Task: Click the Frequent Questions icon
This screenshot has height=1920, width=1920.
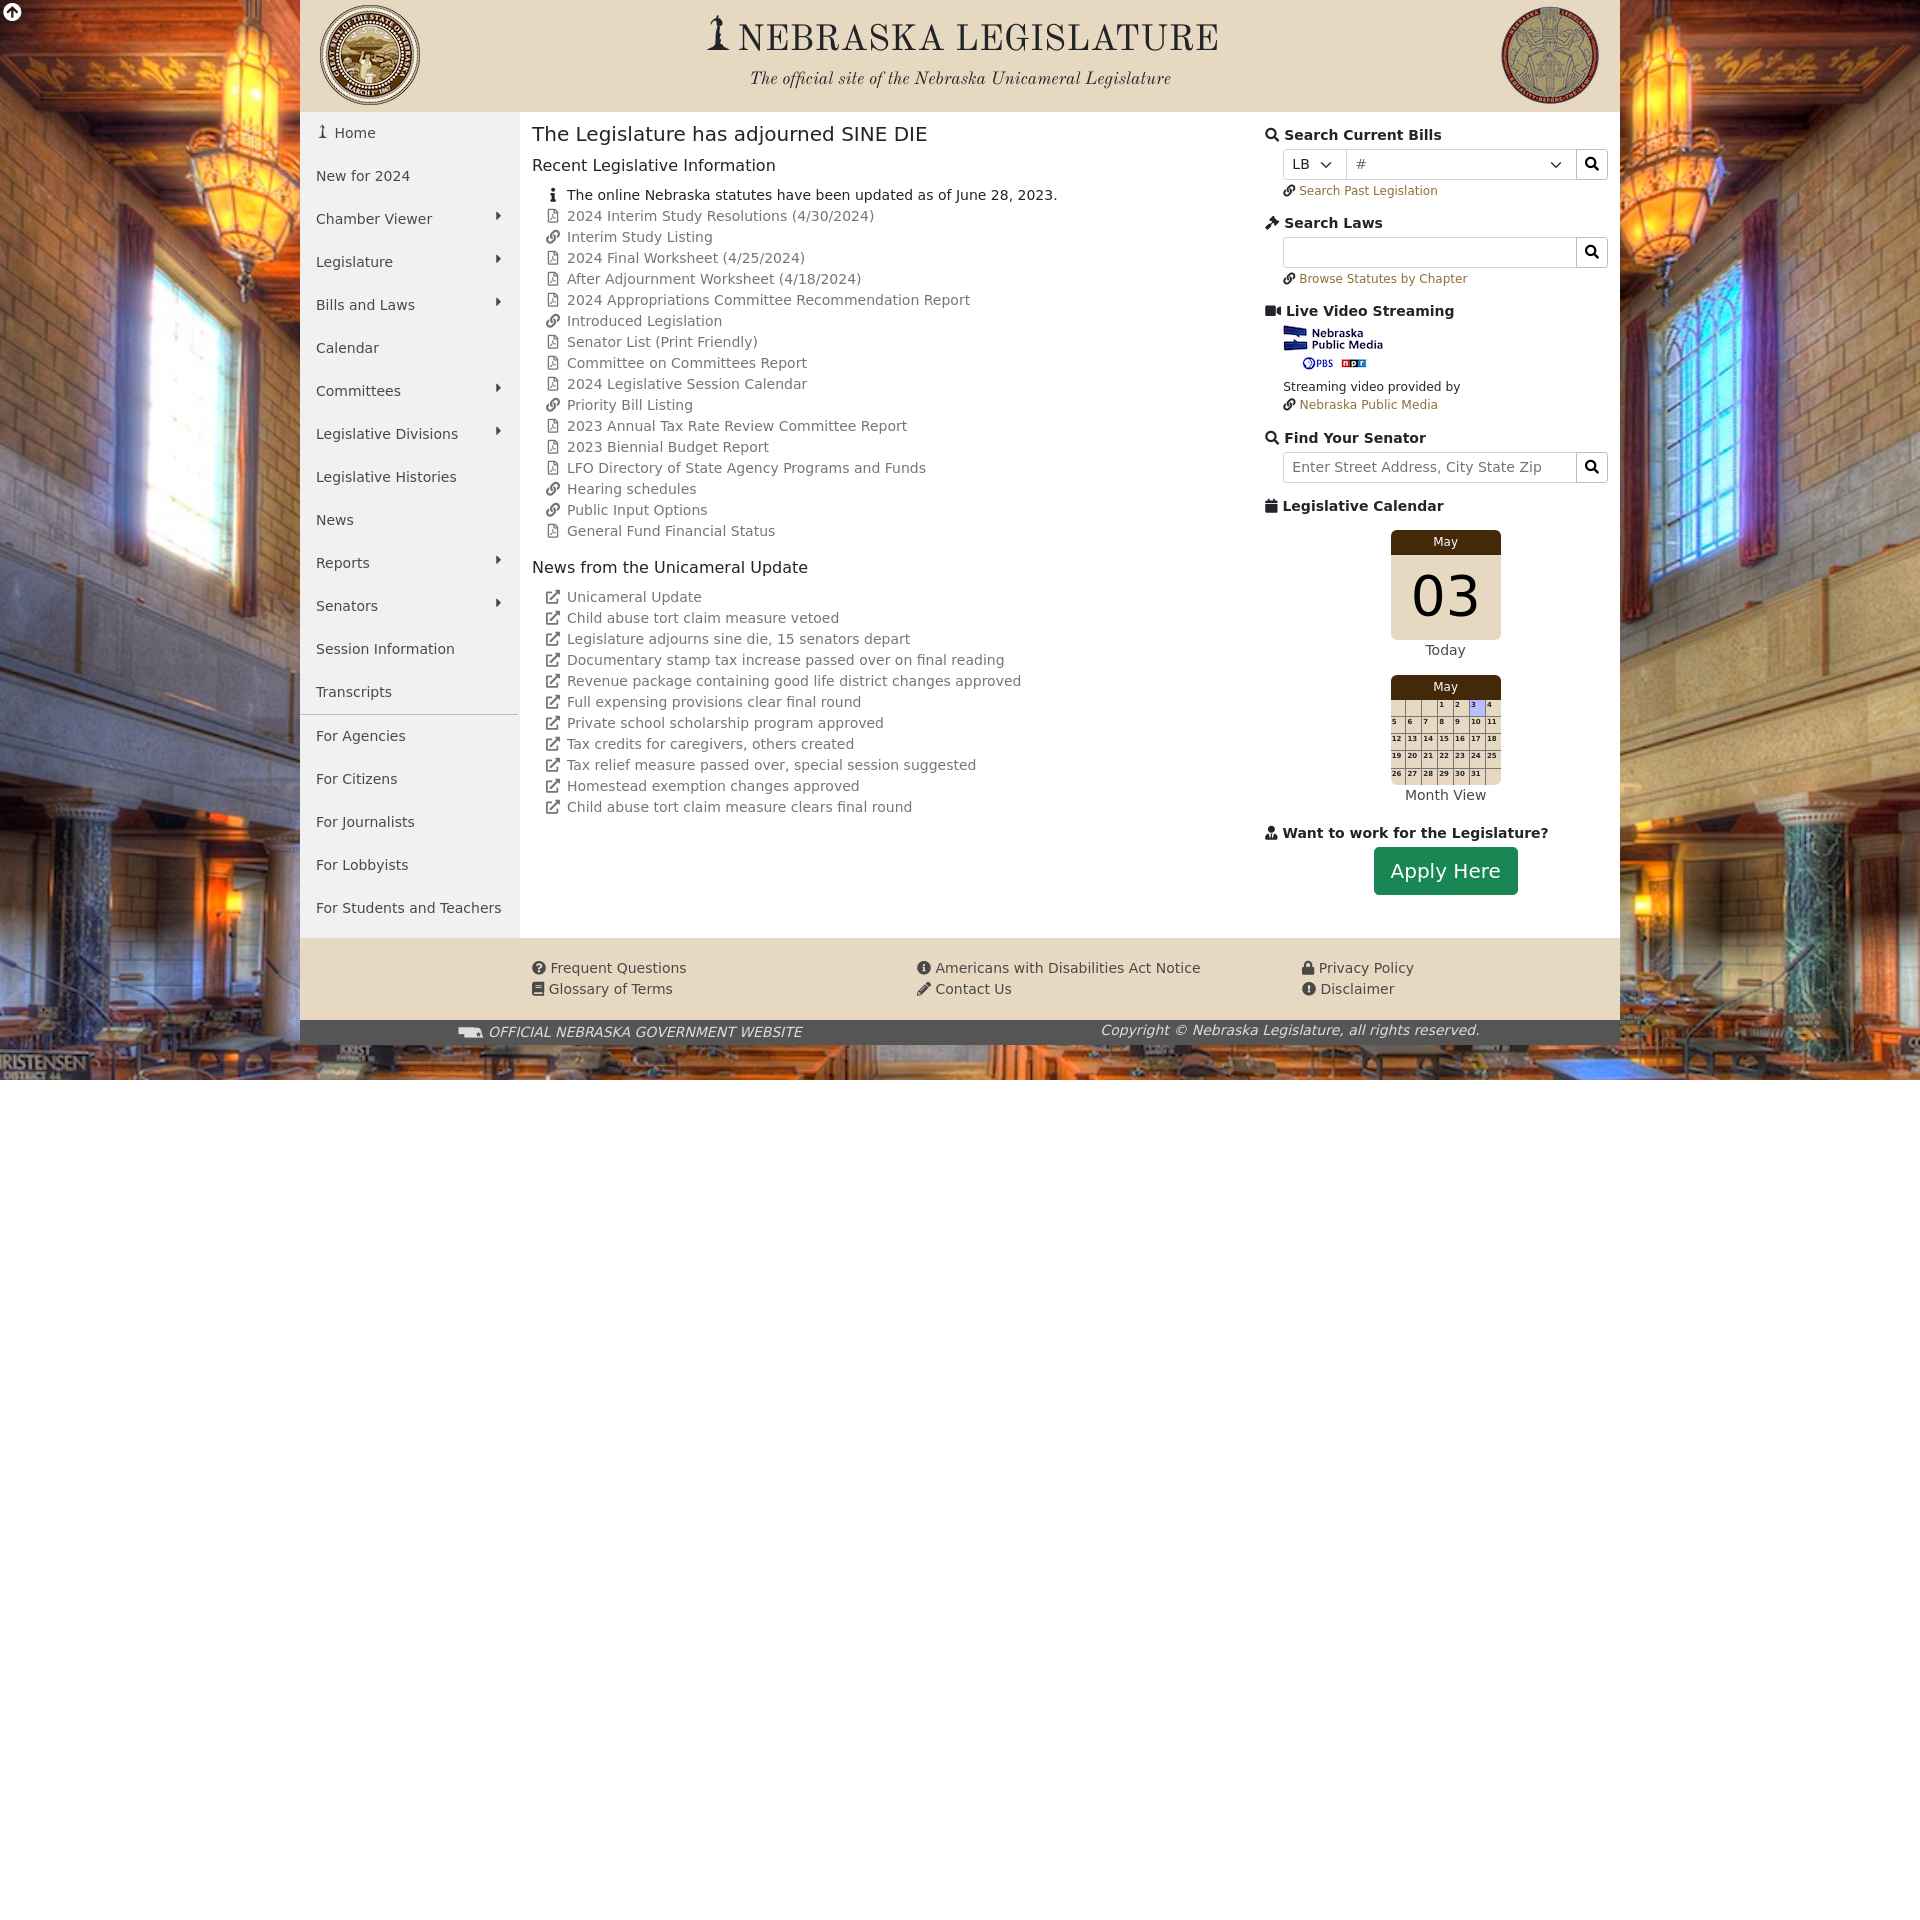Action: tap(538, 967)
